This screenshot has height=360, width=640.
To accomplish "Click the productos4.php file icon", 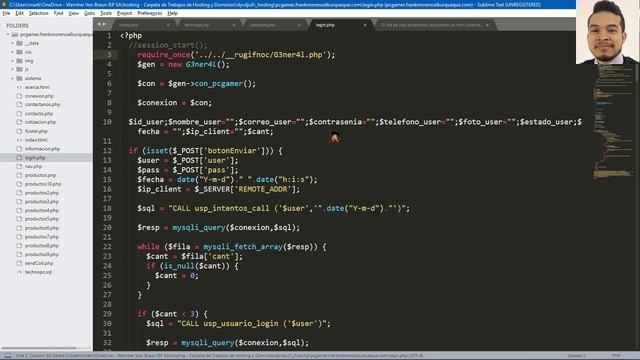I will (19, 210).
